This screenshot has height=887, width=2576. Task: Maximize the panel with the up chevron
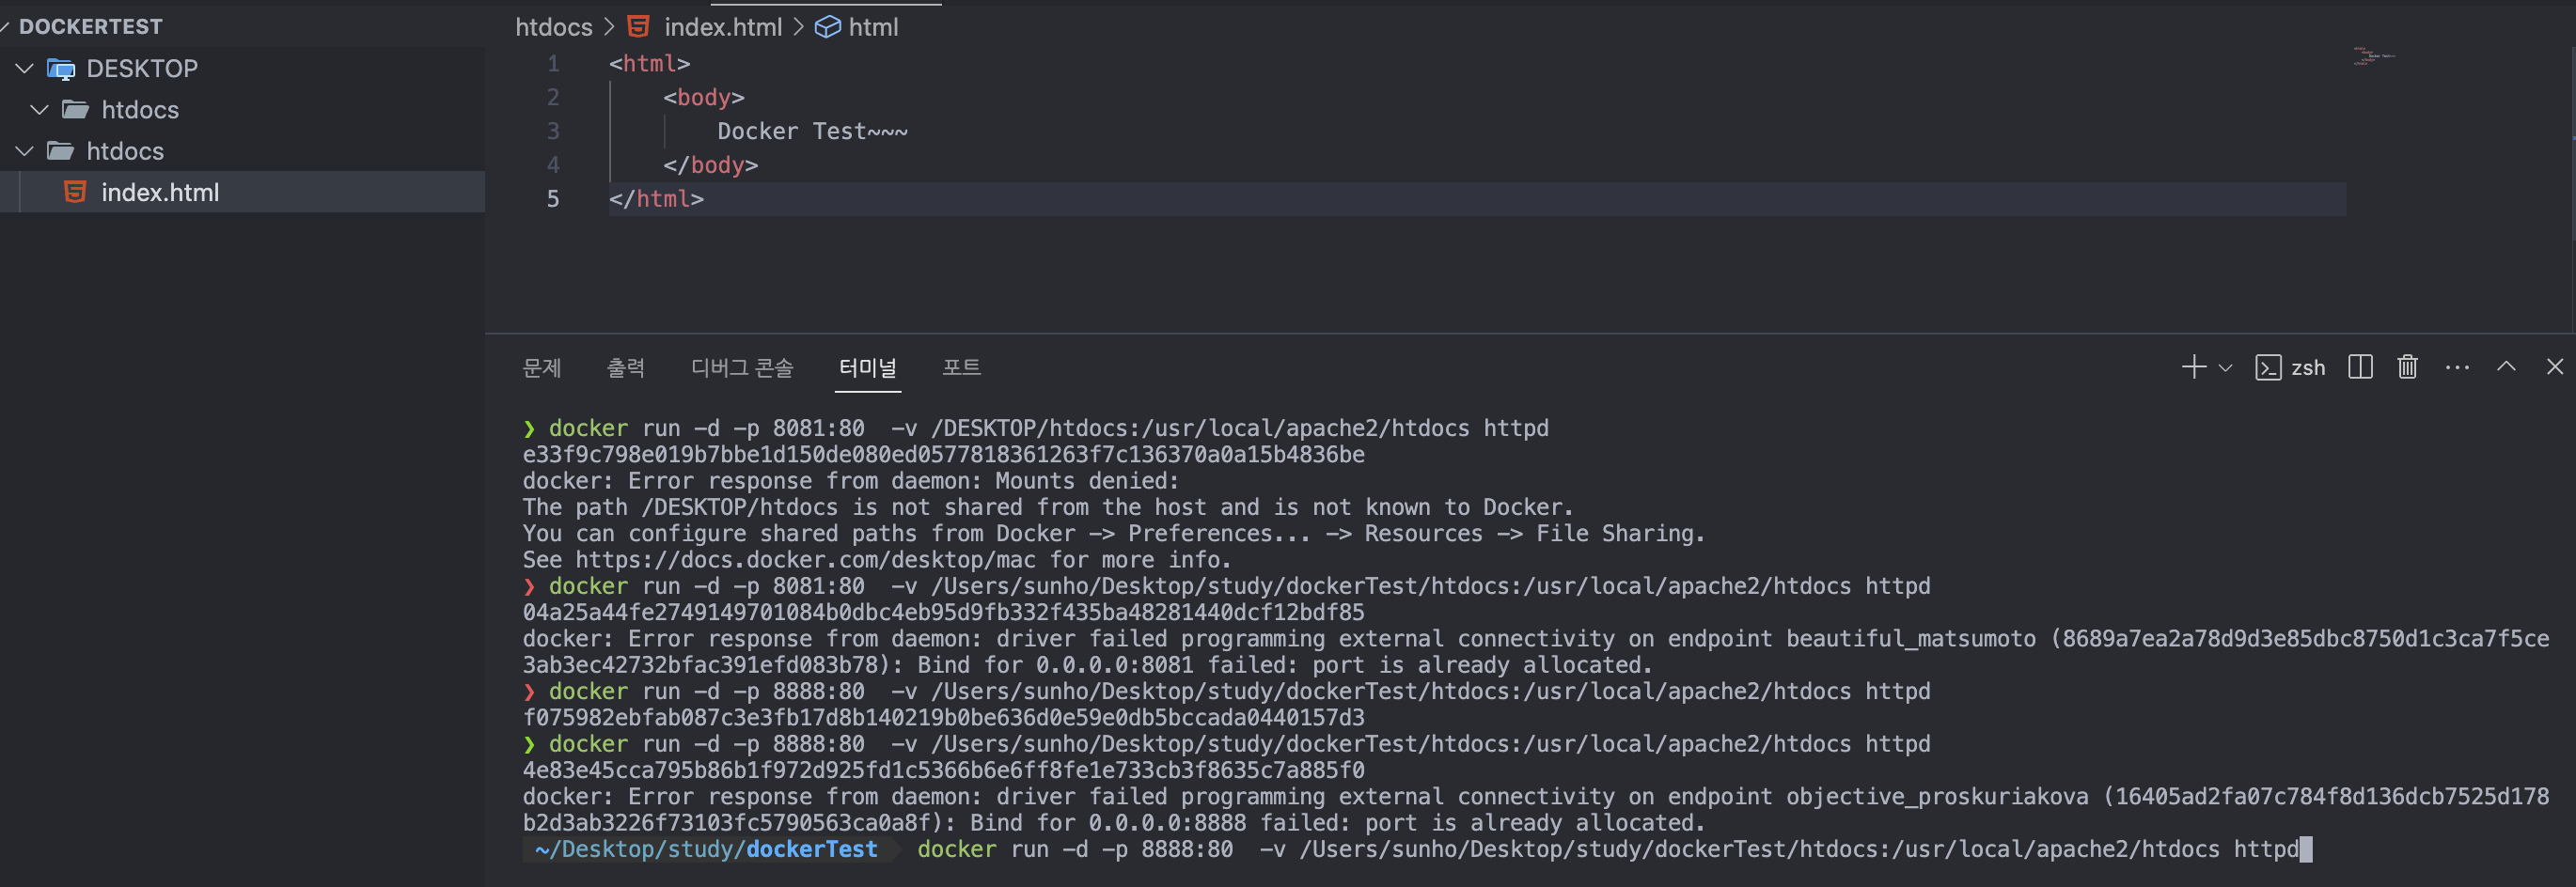[x=2506, y=366]
